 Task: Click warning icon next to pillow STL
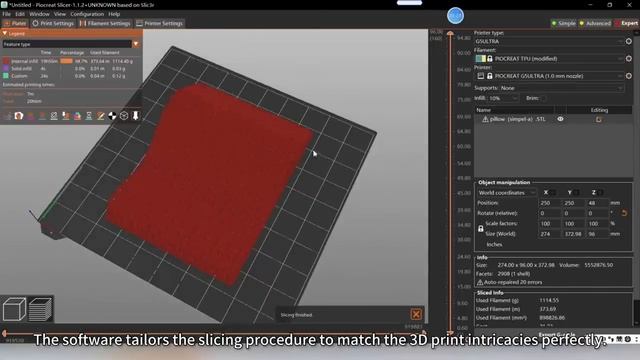click(x=485, y=119)
